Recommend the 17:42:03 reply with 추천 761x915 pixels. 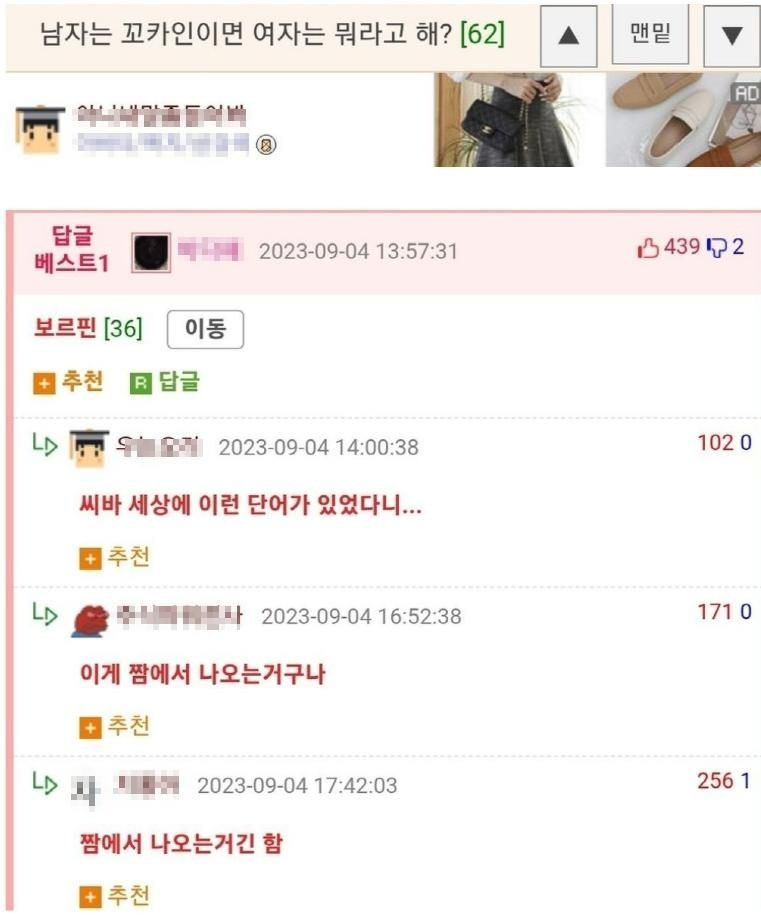(x=114, y=896)
